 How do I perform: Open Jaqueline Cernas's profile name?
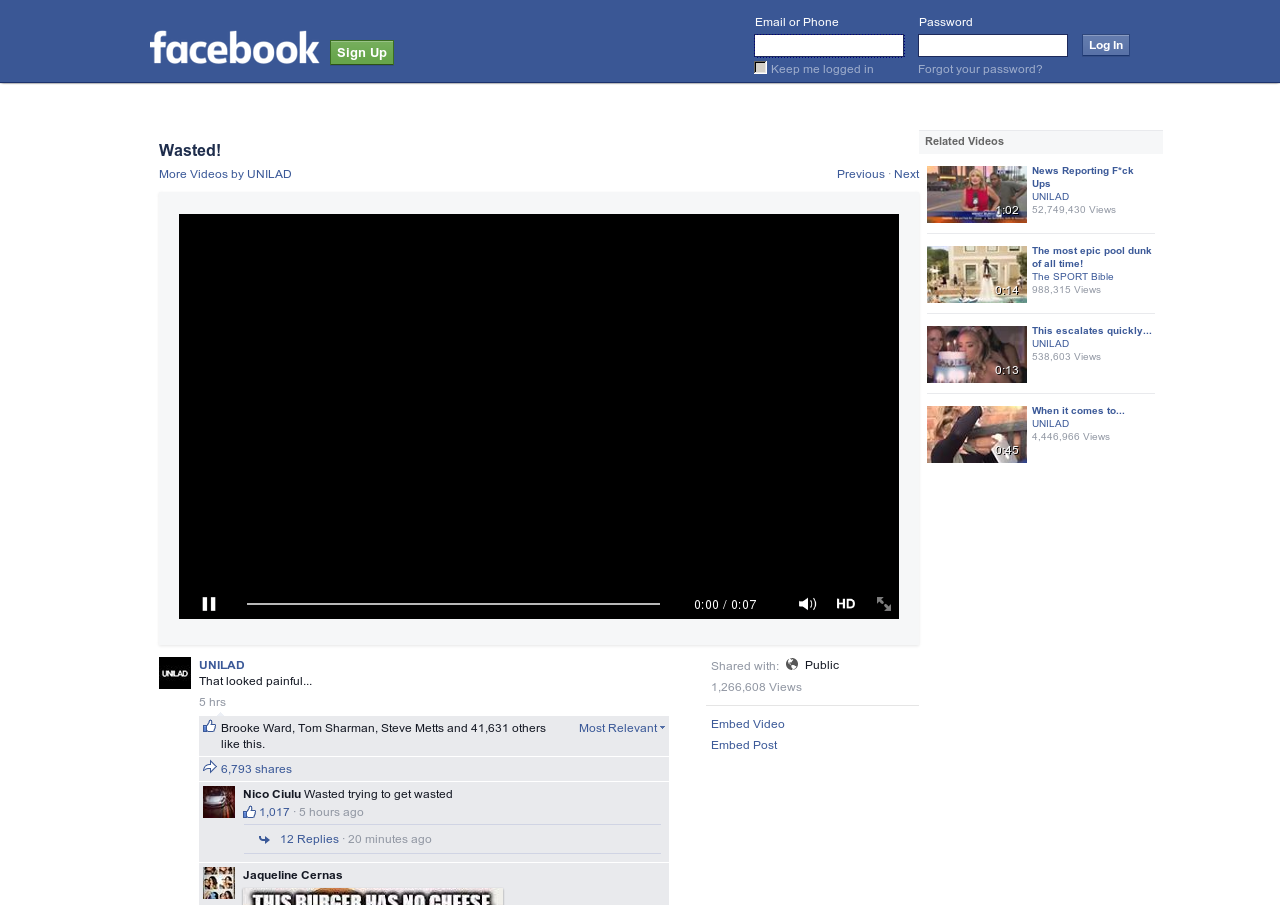click(x=293, y=875)
